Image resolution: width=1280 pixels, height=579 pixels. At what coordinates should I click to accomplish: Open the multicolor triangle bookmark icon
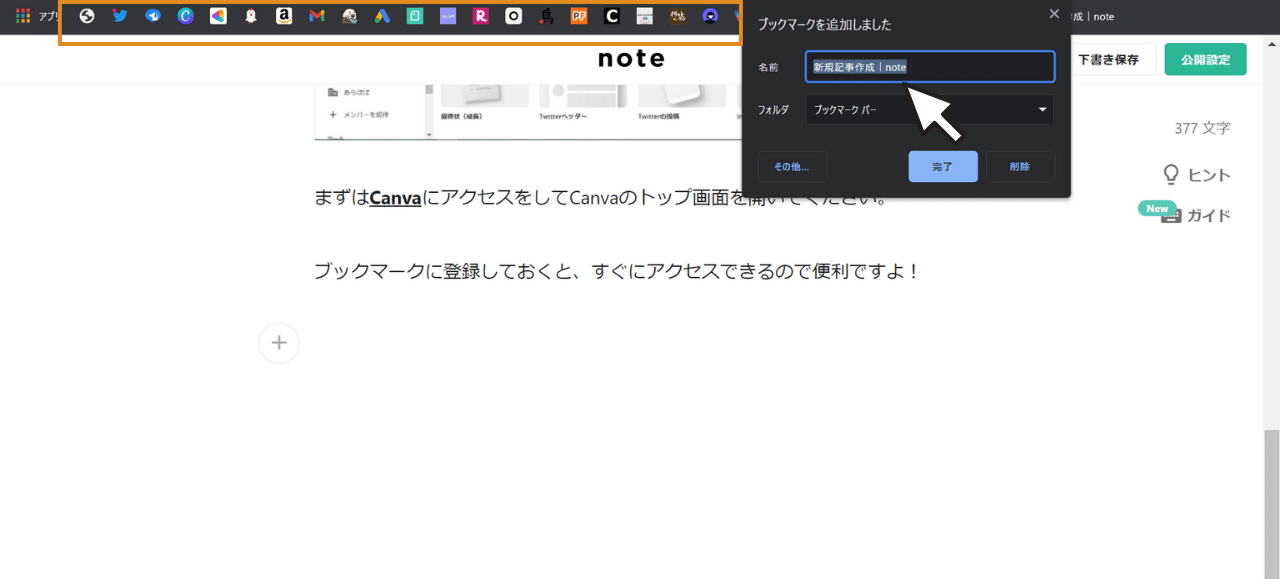(218, 16)
